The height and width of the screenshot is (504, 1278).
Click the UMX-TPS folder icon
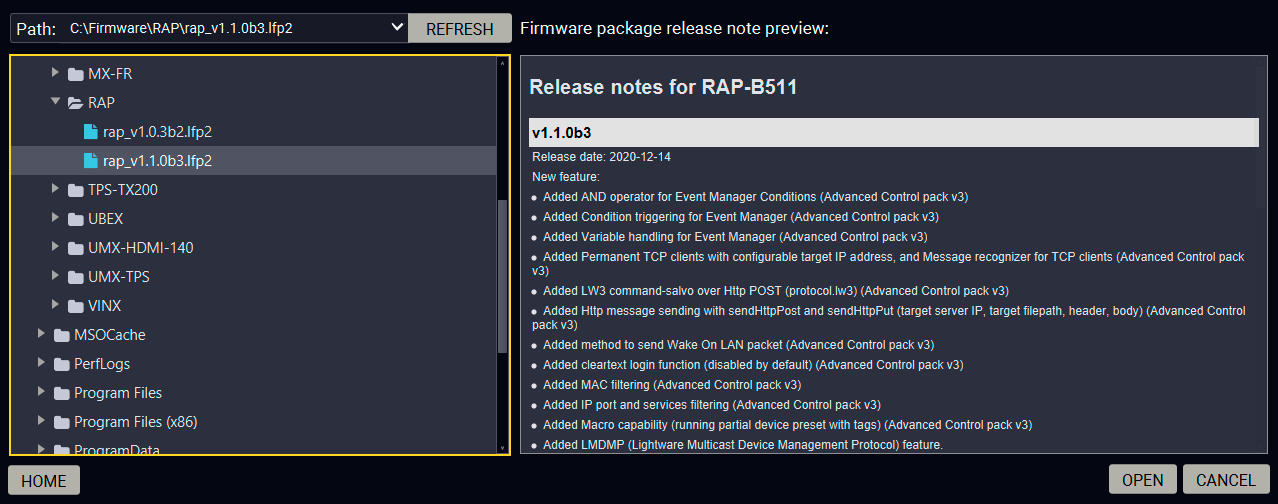75,277
